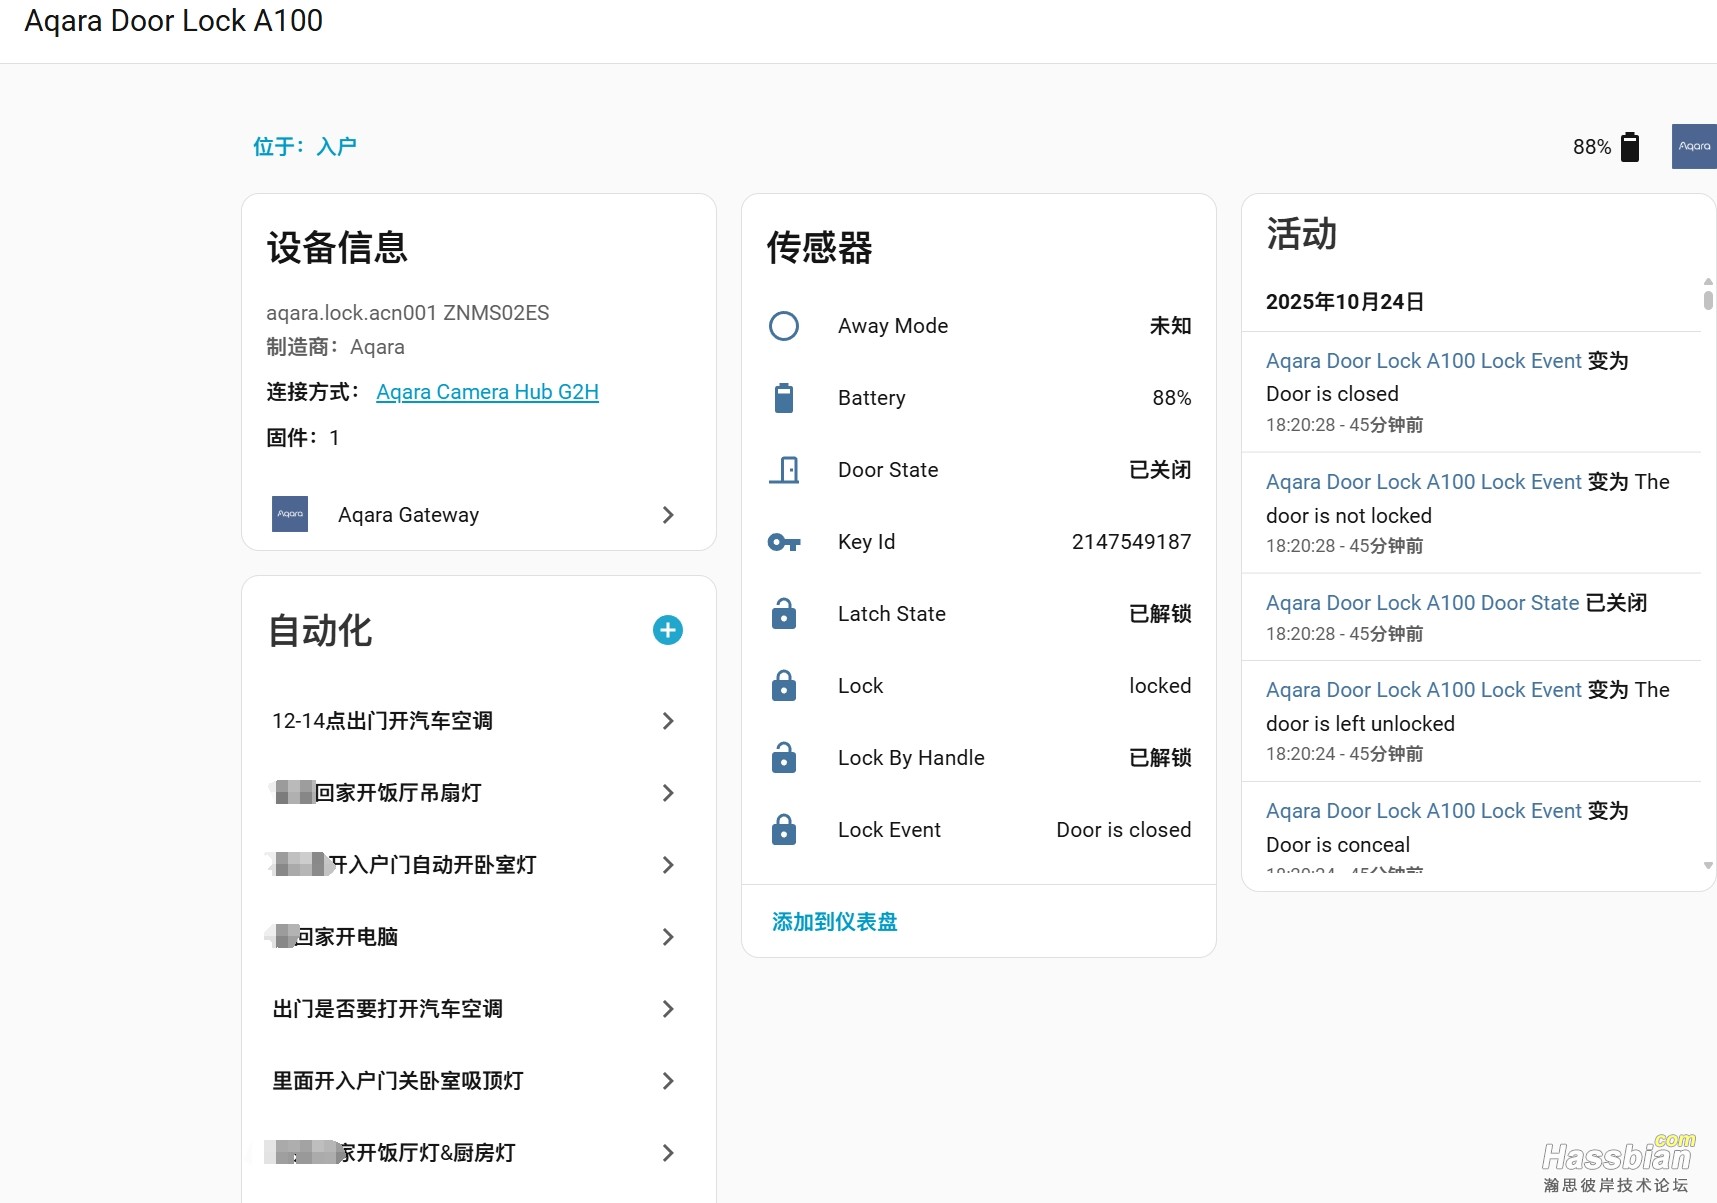Open the Aqara Gateway chevron
This screenshot has width=1717, height=1203.
coord(668,515)
